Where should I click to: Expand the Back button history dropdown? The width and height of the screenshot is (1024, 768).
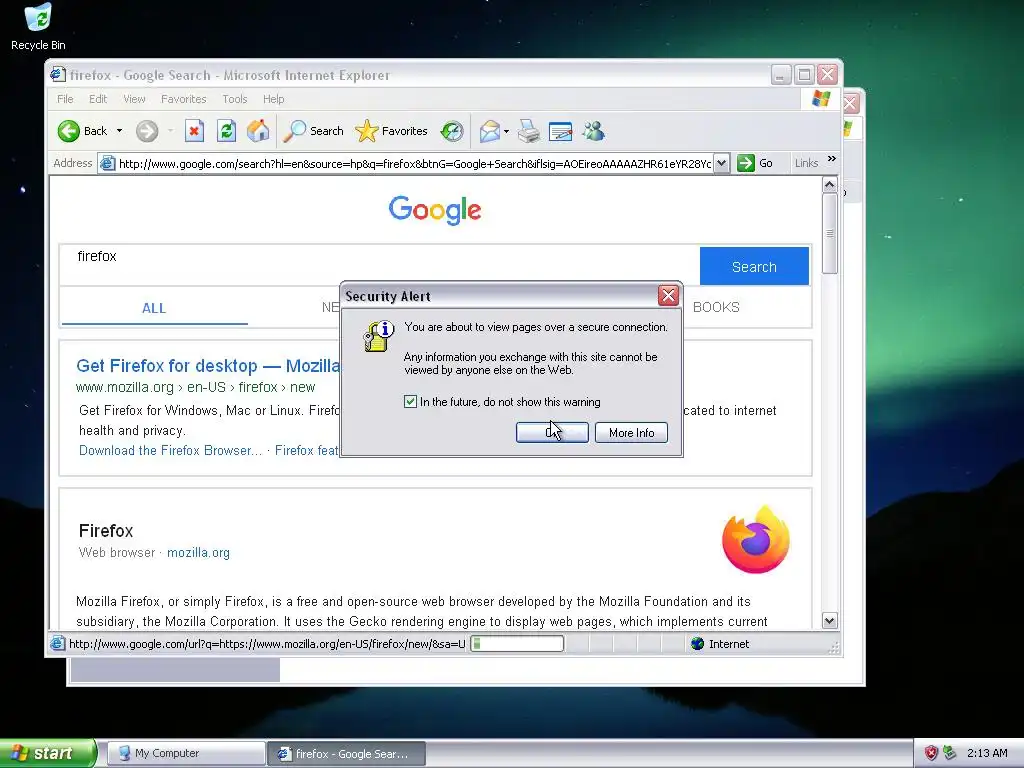tap(120, 131)
